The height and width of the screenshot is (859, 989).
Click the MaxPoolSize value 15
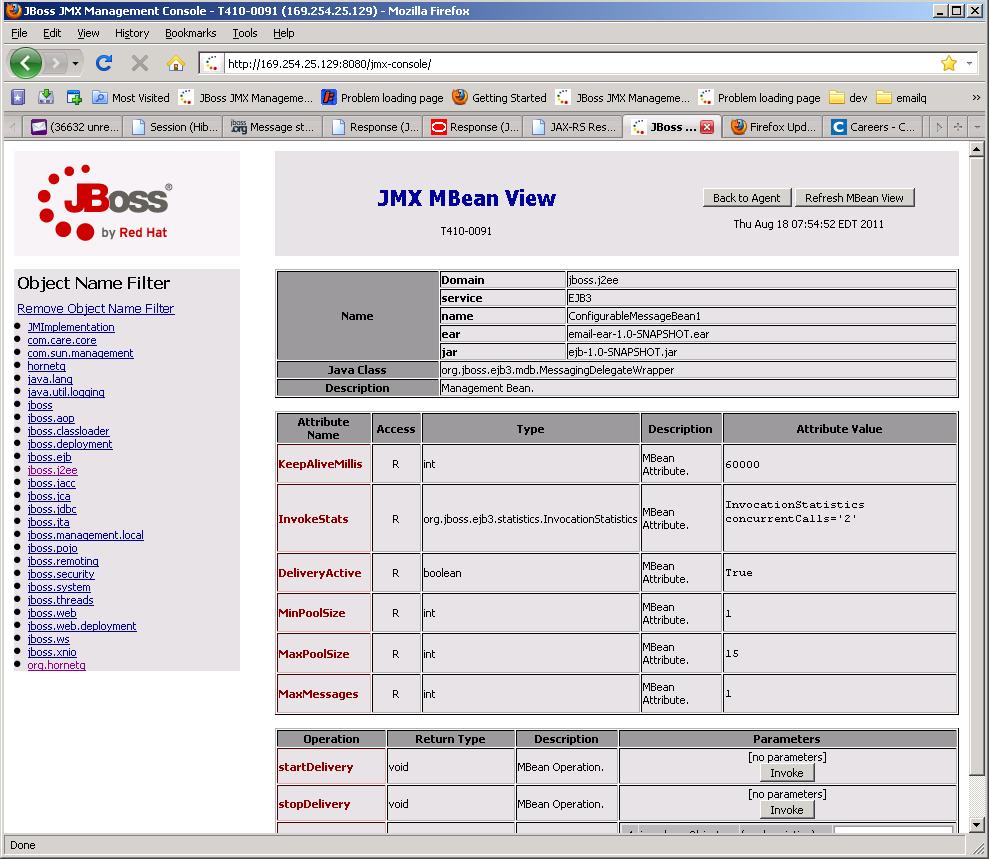tap(732, 653)
